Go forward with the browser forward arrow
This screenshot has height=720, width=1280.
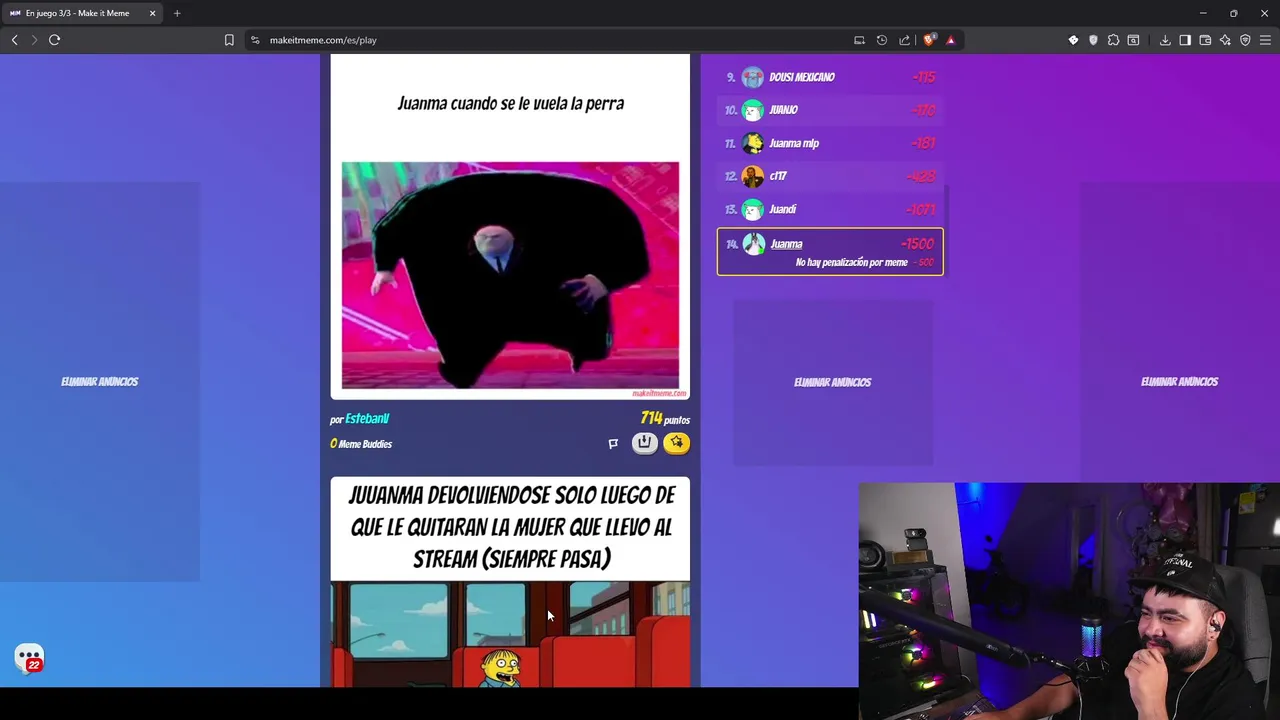[34, 40]
